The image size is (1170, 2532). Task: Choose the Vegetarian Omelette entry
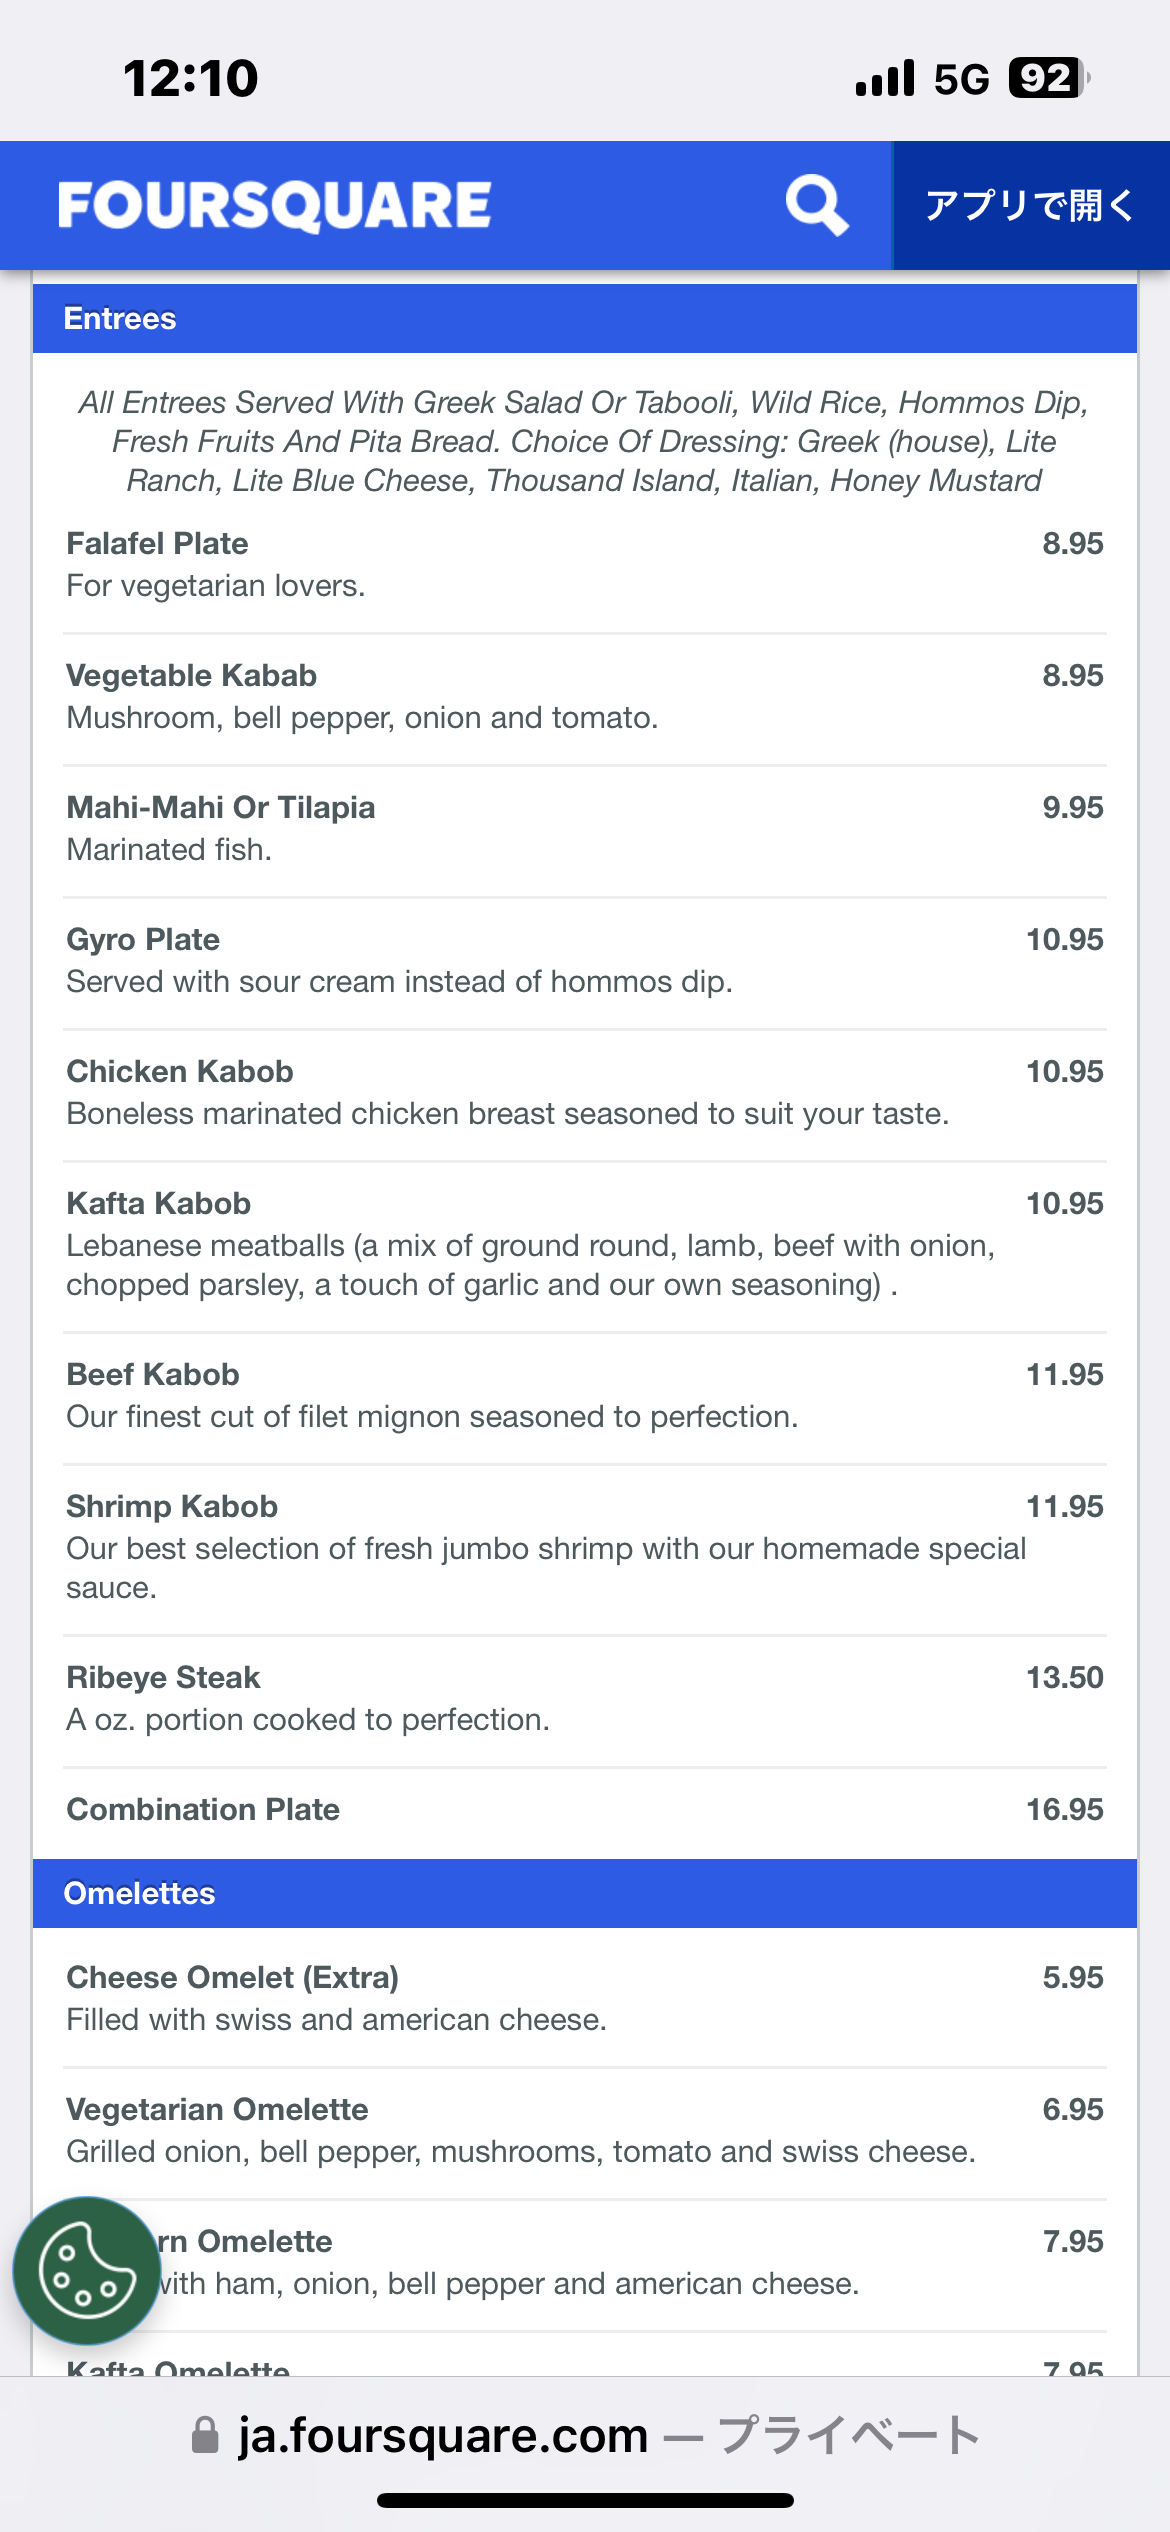tap(217, 2110)
